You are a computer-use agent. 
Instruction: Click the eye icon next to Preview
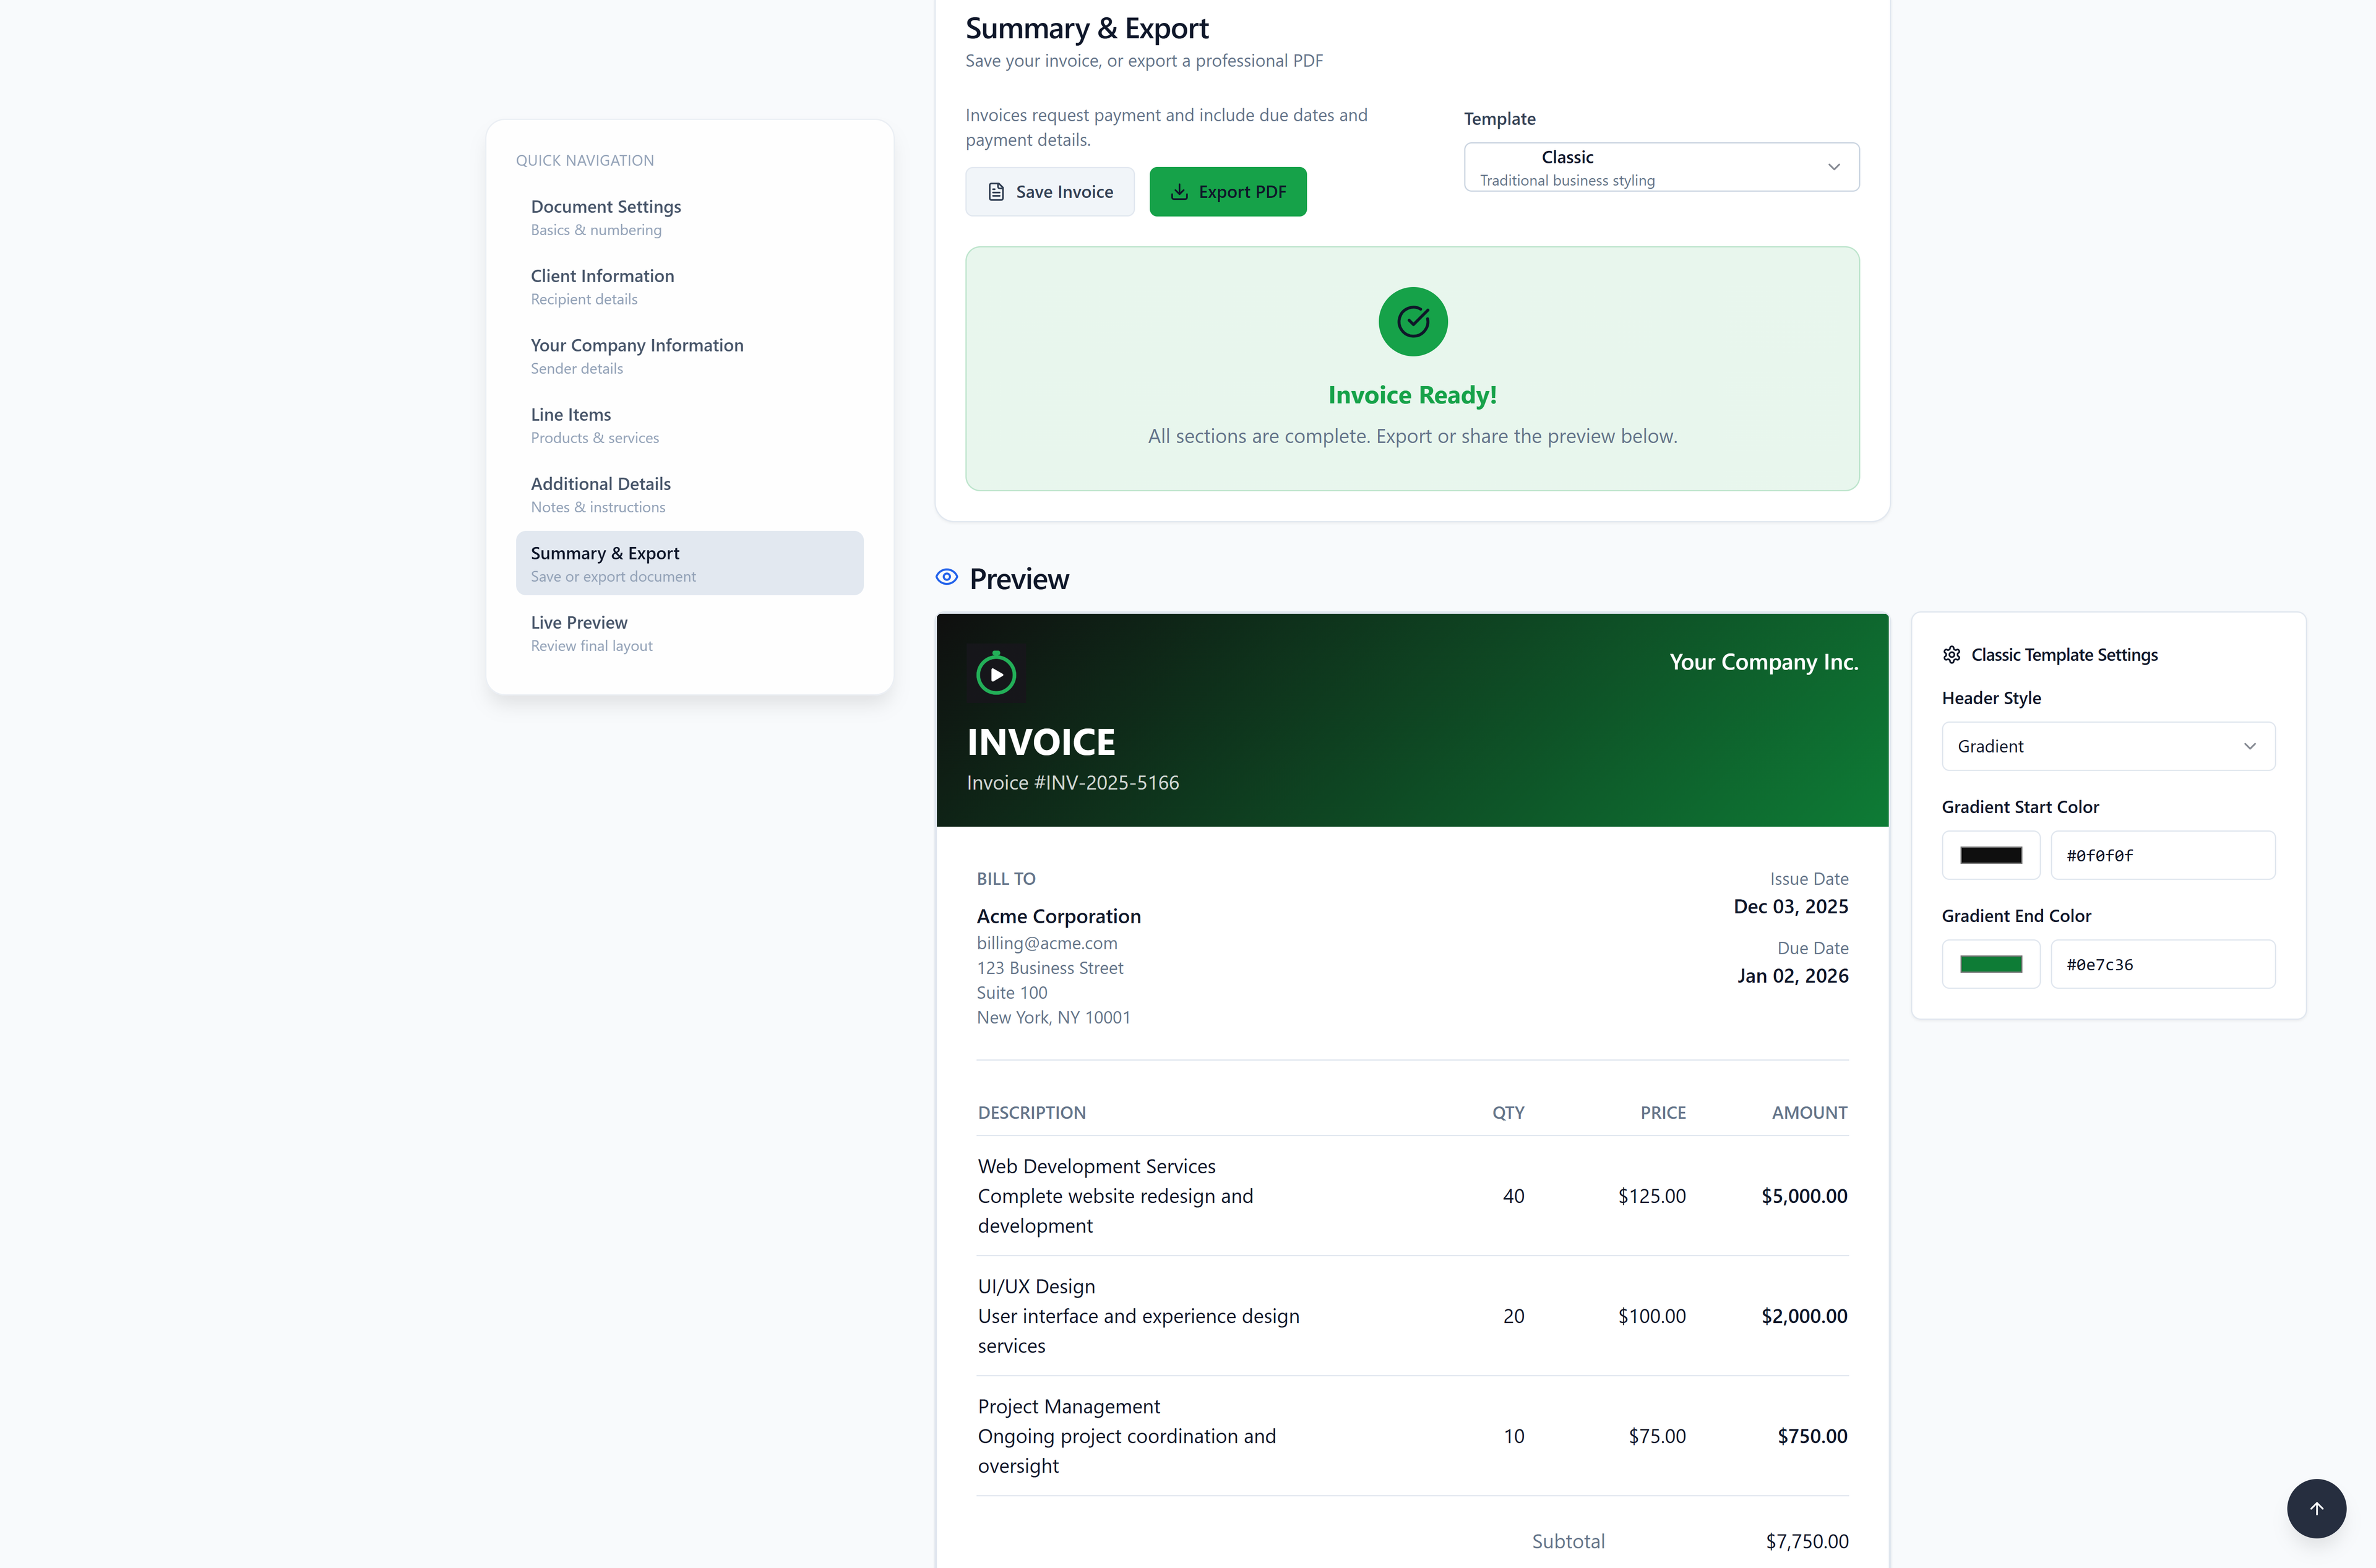pos(946,577)
